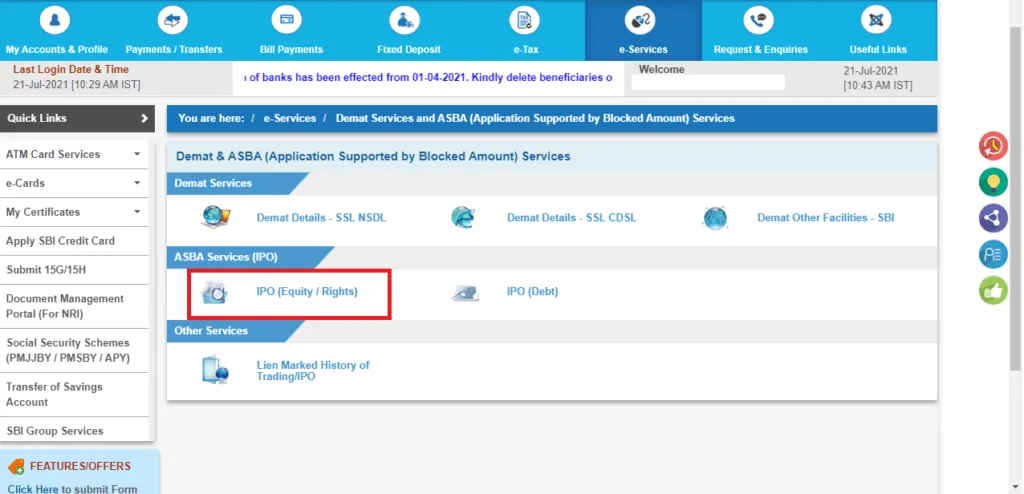
Task: Open Useful Links menu label
Action: tap(878, 50)
